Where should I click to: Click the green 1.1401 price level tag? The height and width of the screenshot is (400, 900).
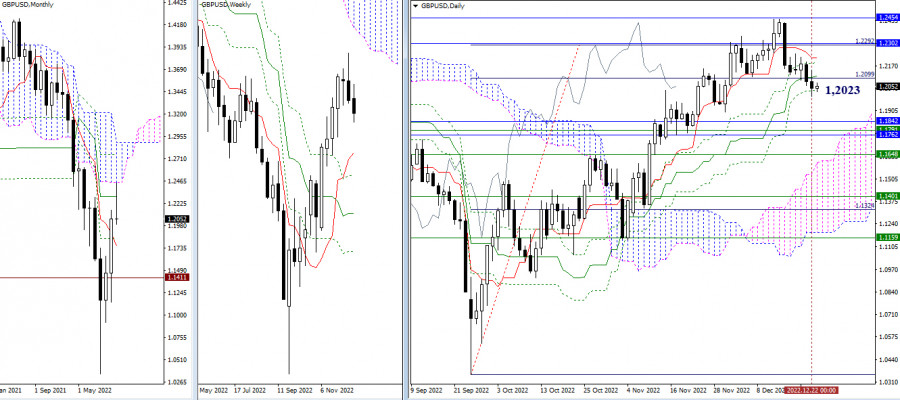pos(886,196)
